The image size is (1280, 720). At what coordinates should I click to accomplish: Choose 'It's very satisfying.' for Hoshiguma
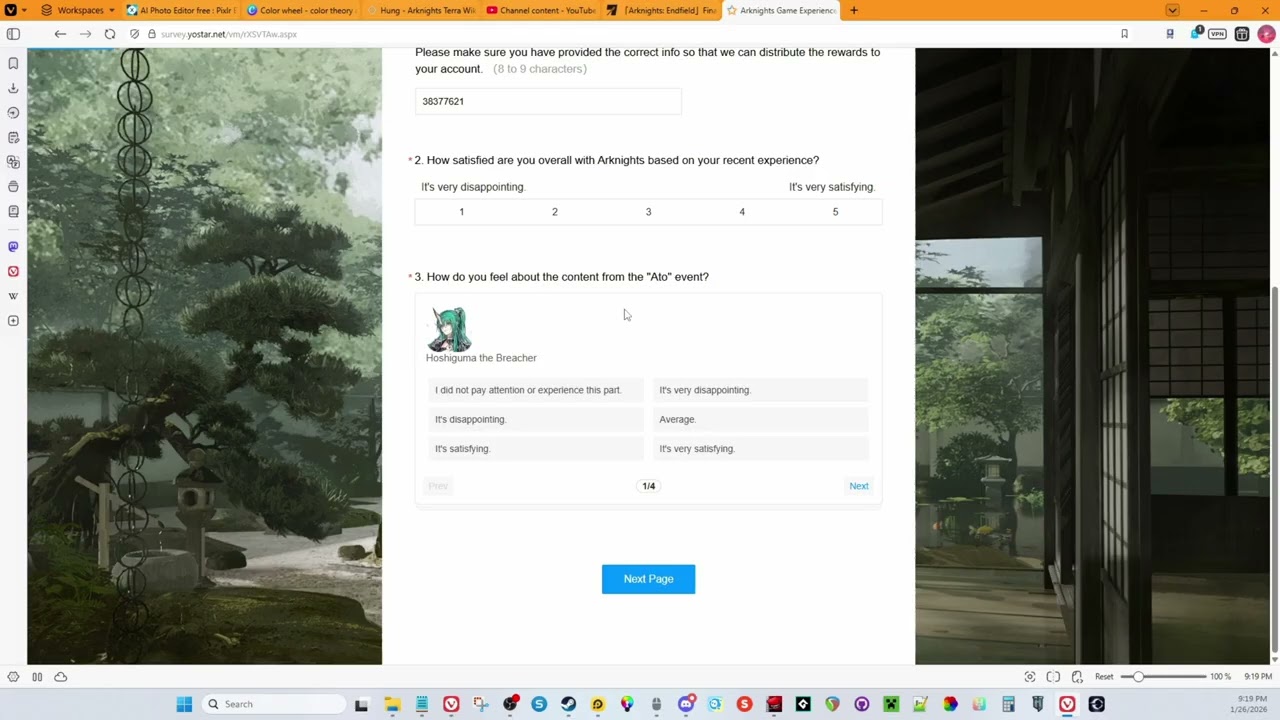[760, 448]
